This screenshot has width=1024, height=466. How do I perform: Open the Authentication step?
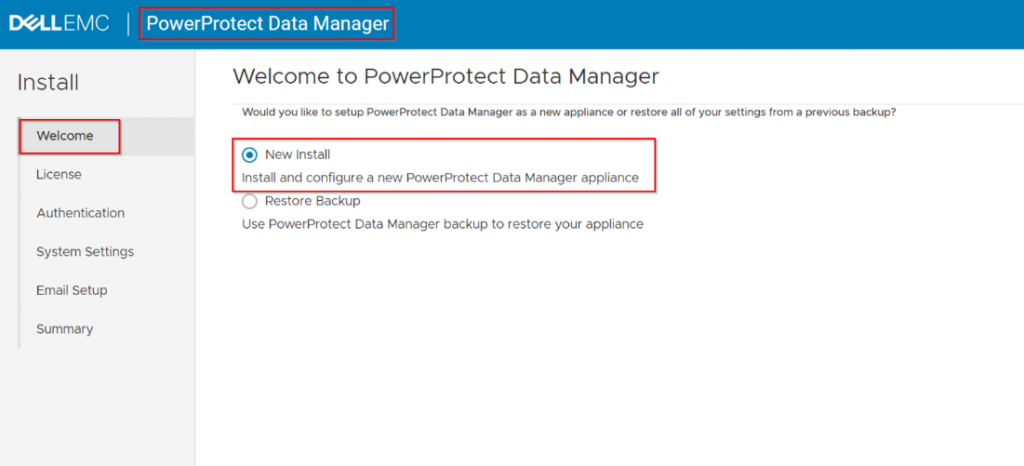point(80,213)
